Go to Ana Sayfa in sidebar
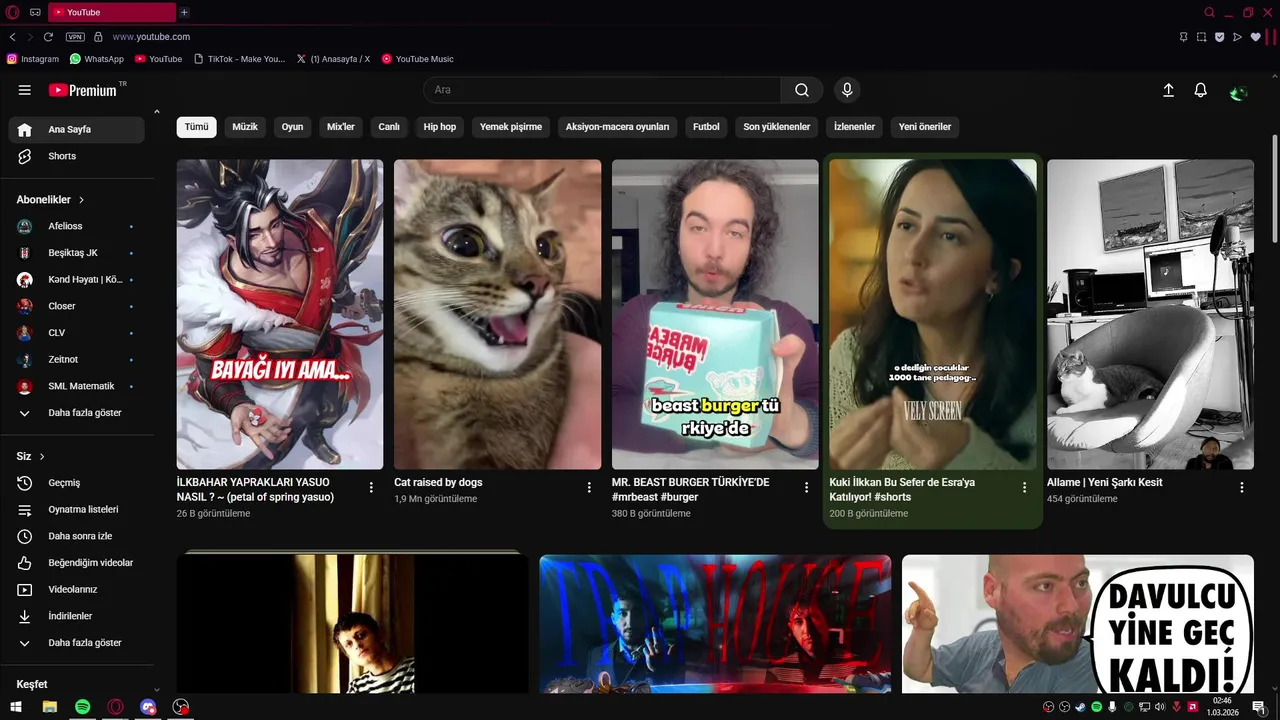Screen dimensions: 1280x720 pyautogui.click(x=76, y=130)
